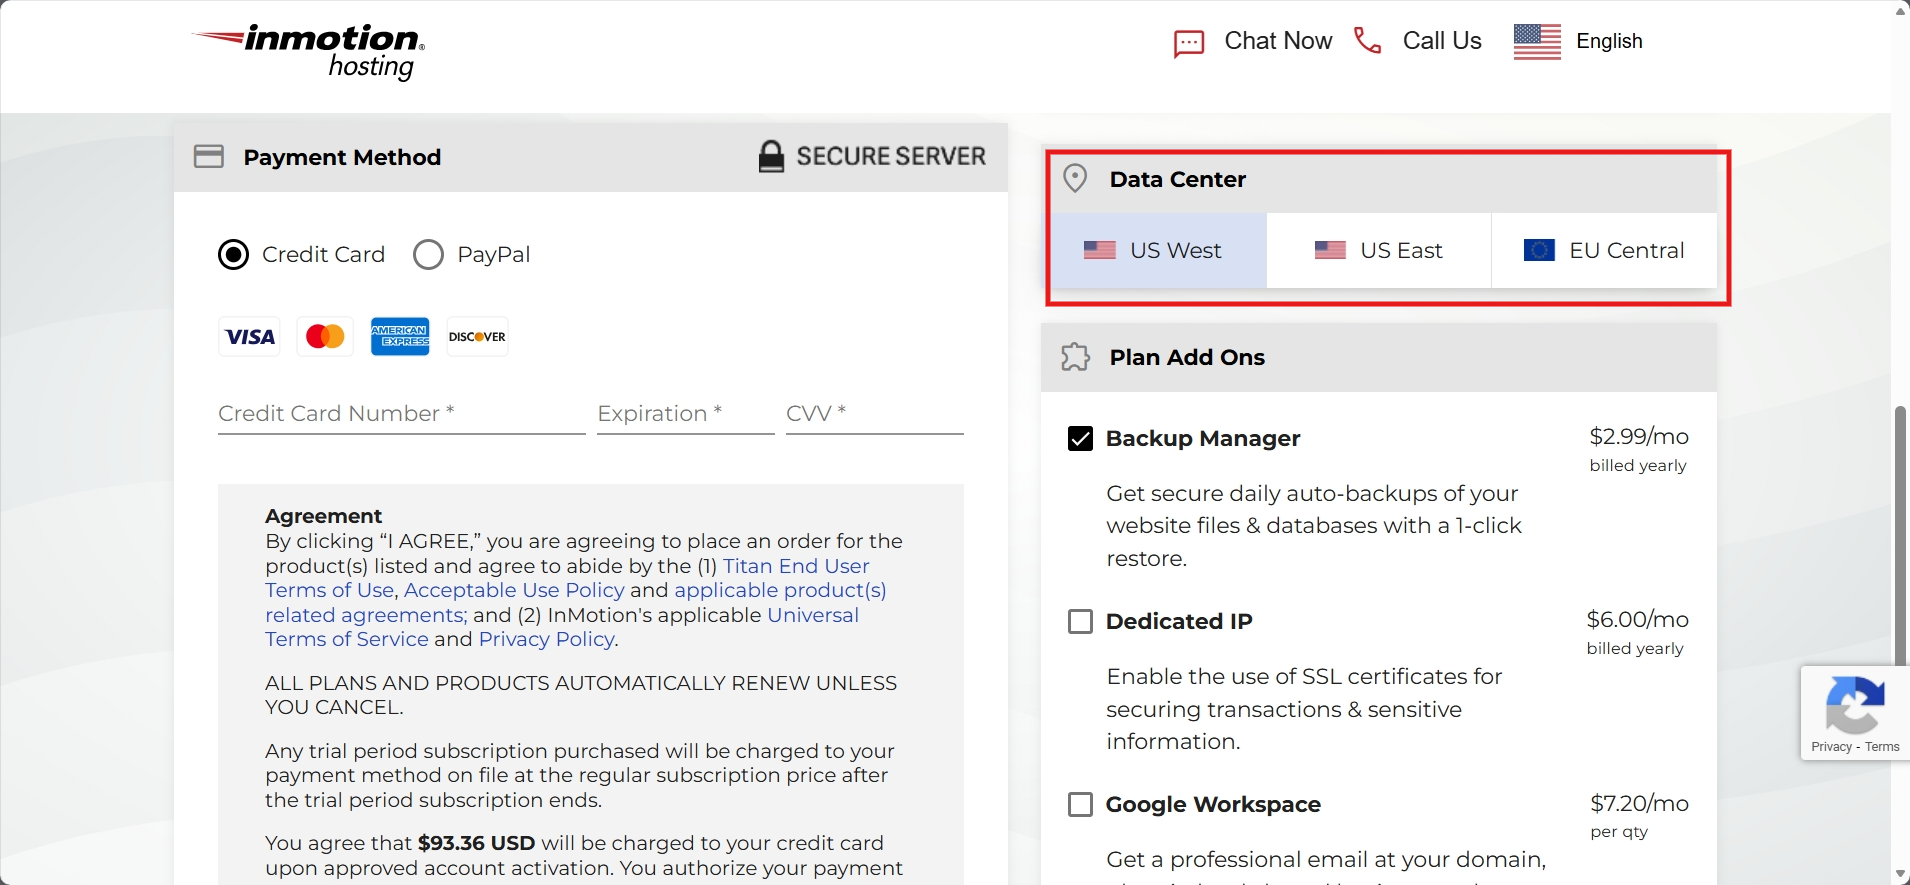1910x885 pixels.
Task: Click the credit card icon beside Payment Method
Action: pos(209,157)
